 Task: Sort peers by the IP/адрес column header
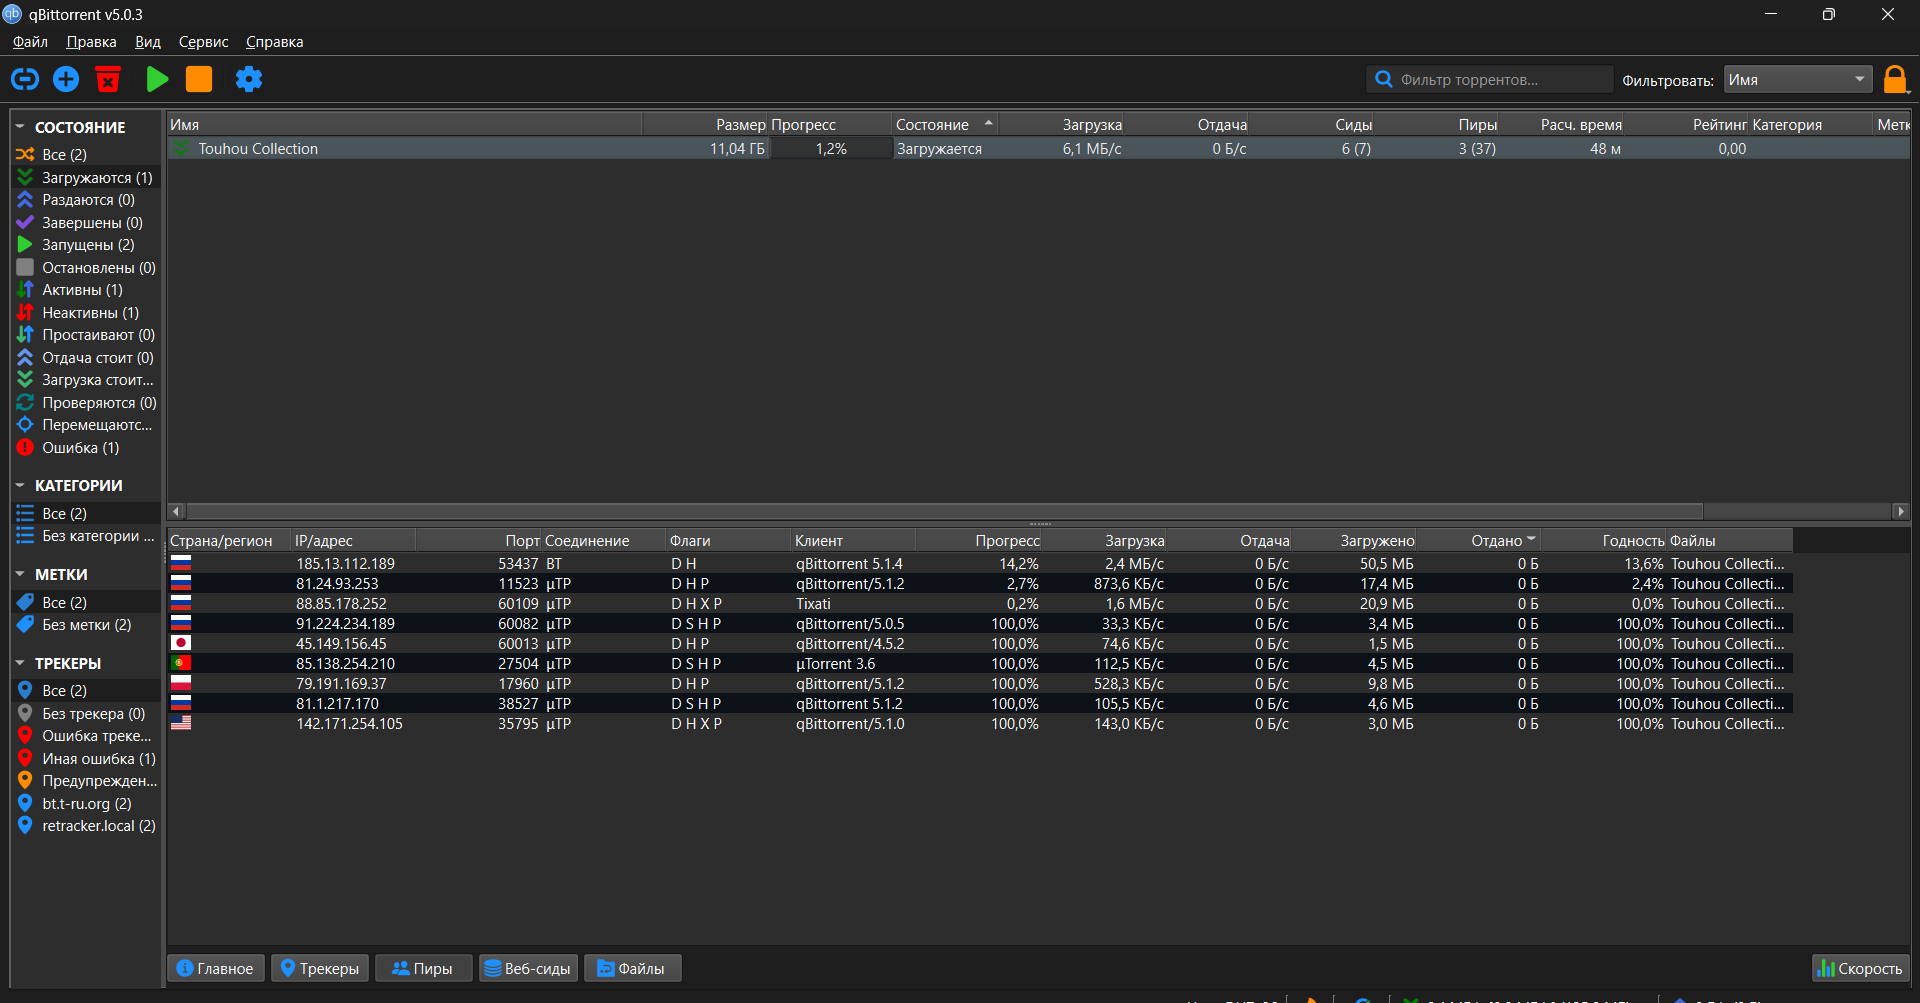353,540
